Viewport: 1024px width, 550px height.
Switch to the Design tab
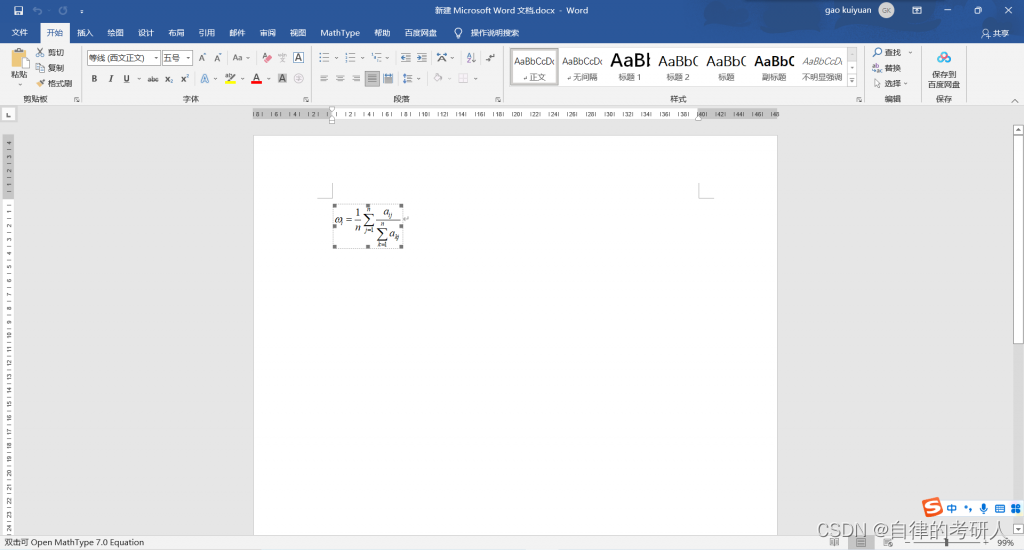[x=146, y=33]
